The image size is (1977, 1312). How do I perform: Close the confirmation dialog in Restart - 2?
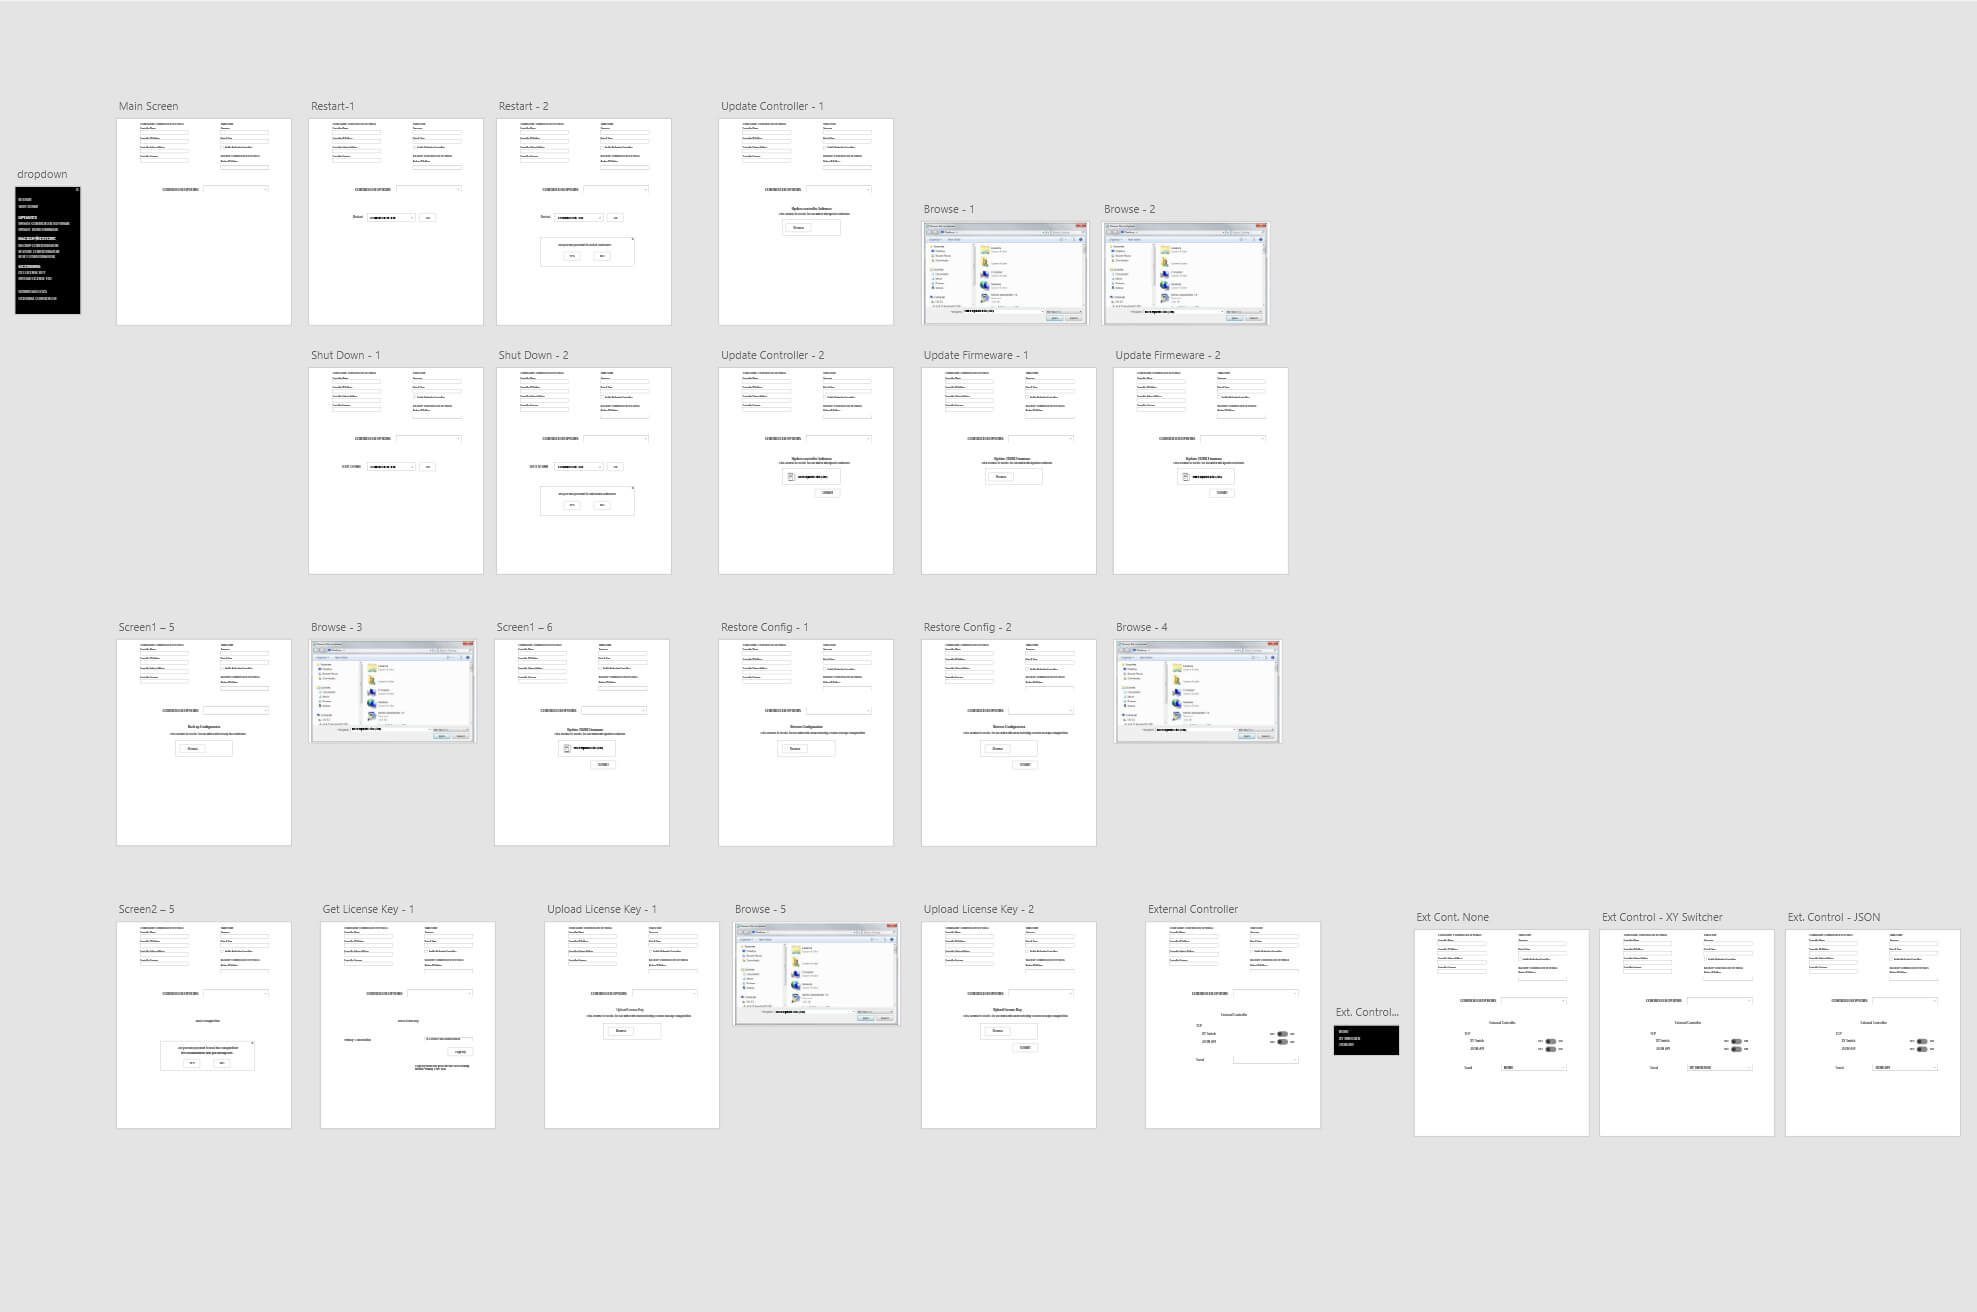[632, 240]
